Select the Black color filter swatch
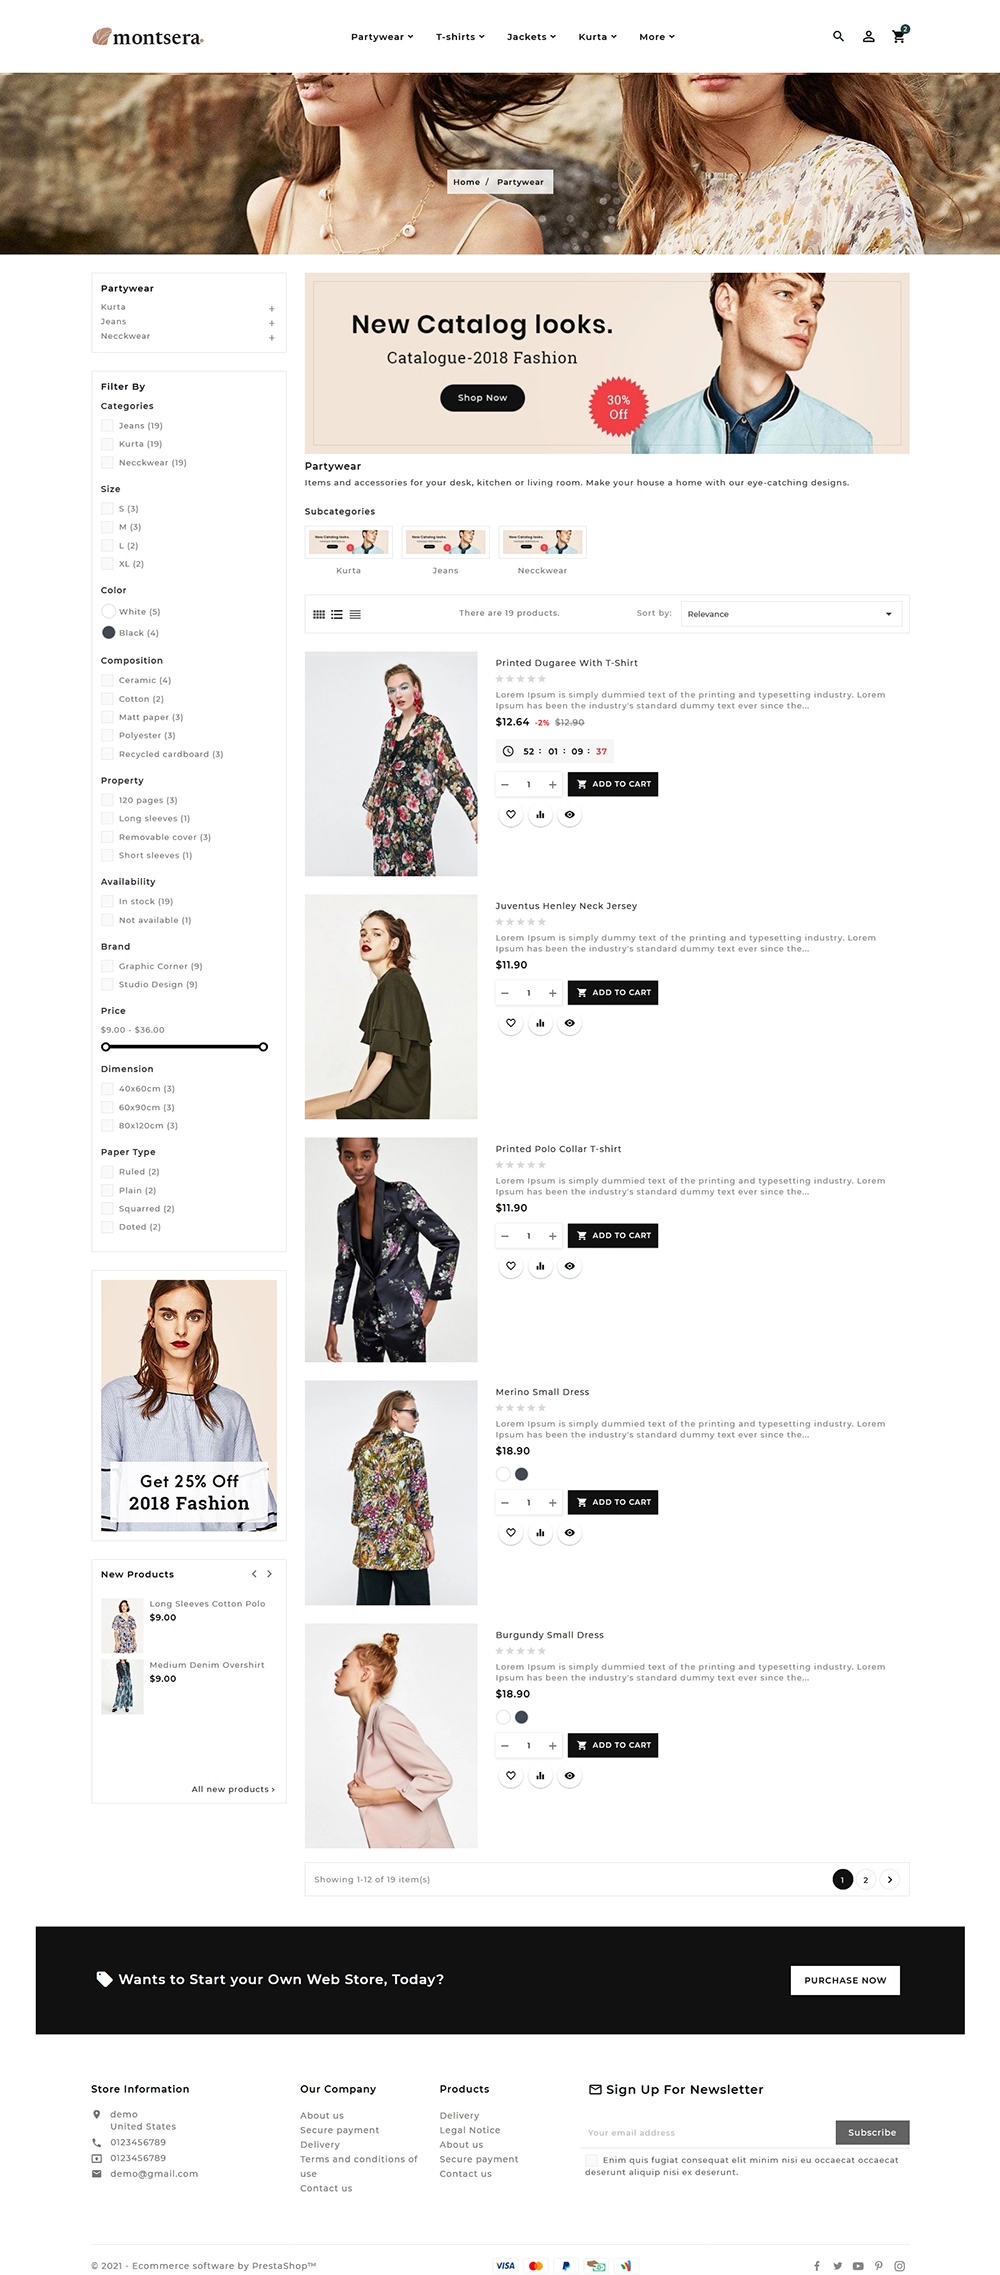The height and width of the screenshot is (2275, 1000). 108,632
